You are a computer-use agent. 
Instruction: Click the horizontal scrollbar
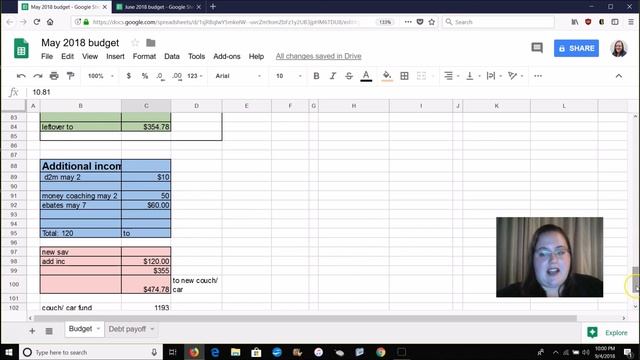click(305, 318)
